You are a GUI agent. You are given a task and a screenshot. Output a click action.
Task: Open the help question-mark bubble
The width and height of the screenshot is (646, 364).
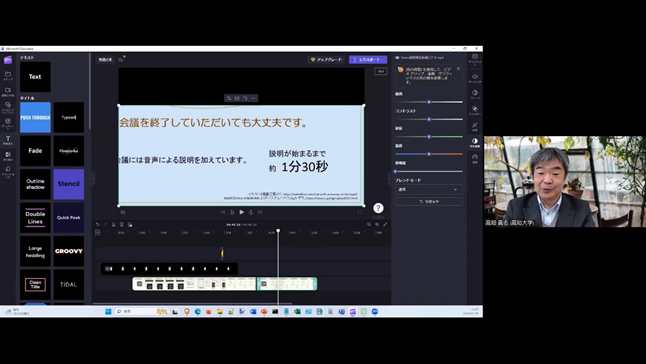(378, 208)
